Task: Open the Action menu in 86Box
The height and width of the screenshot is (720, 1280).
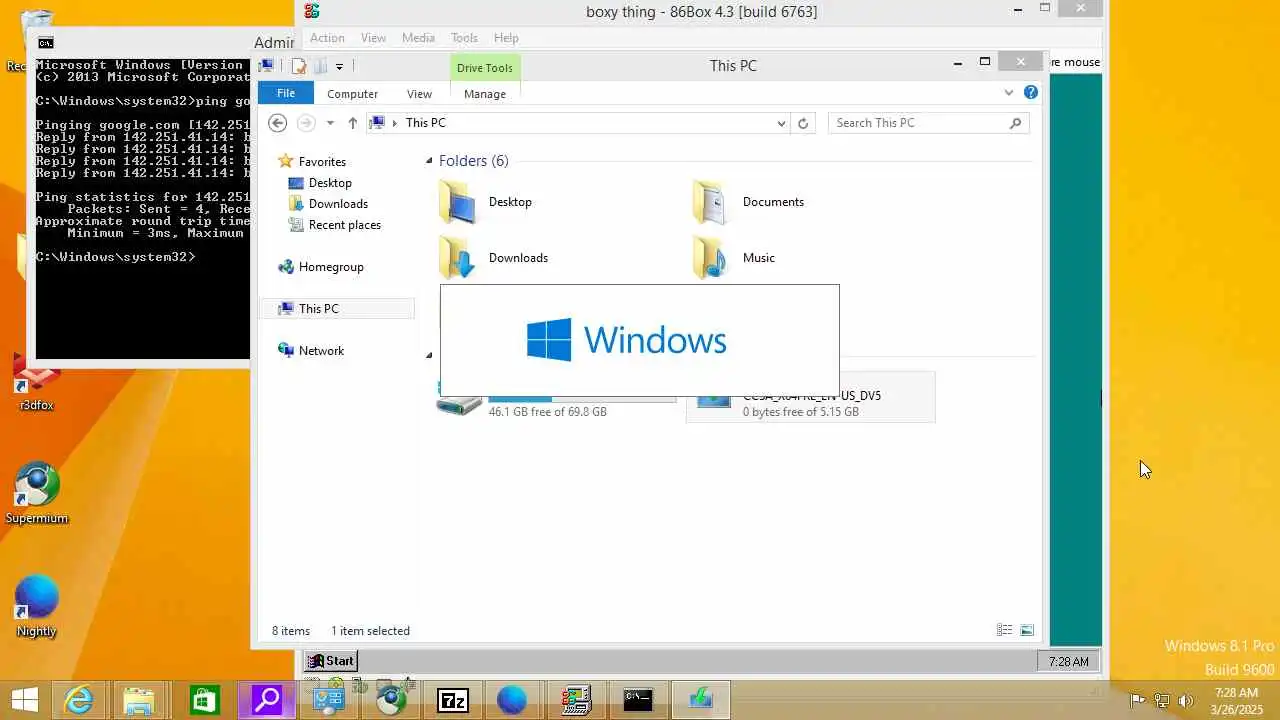Action: (327, 38)
